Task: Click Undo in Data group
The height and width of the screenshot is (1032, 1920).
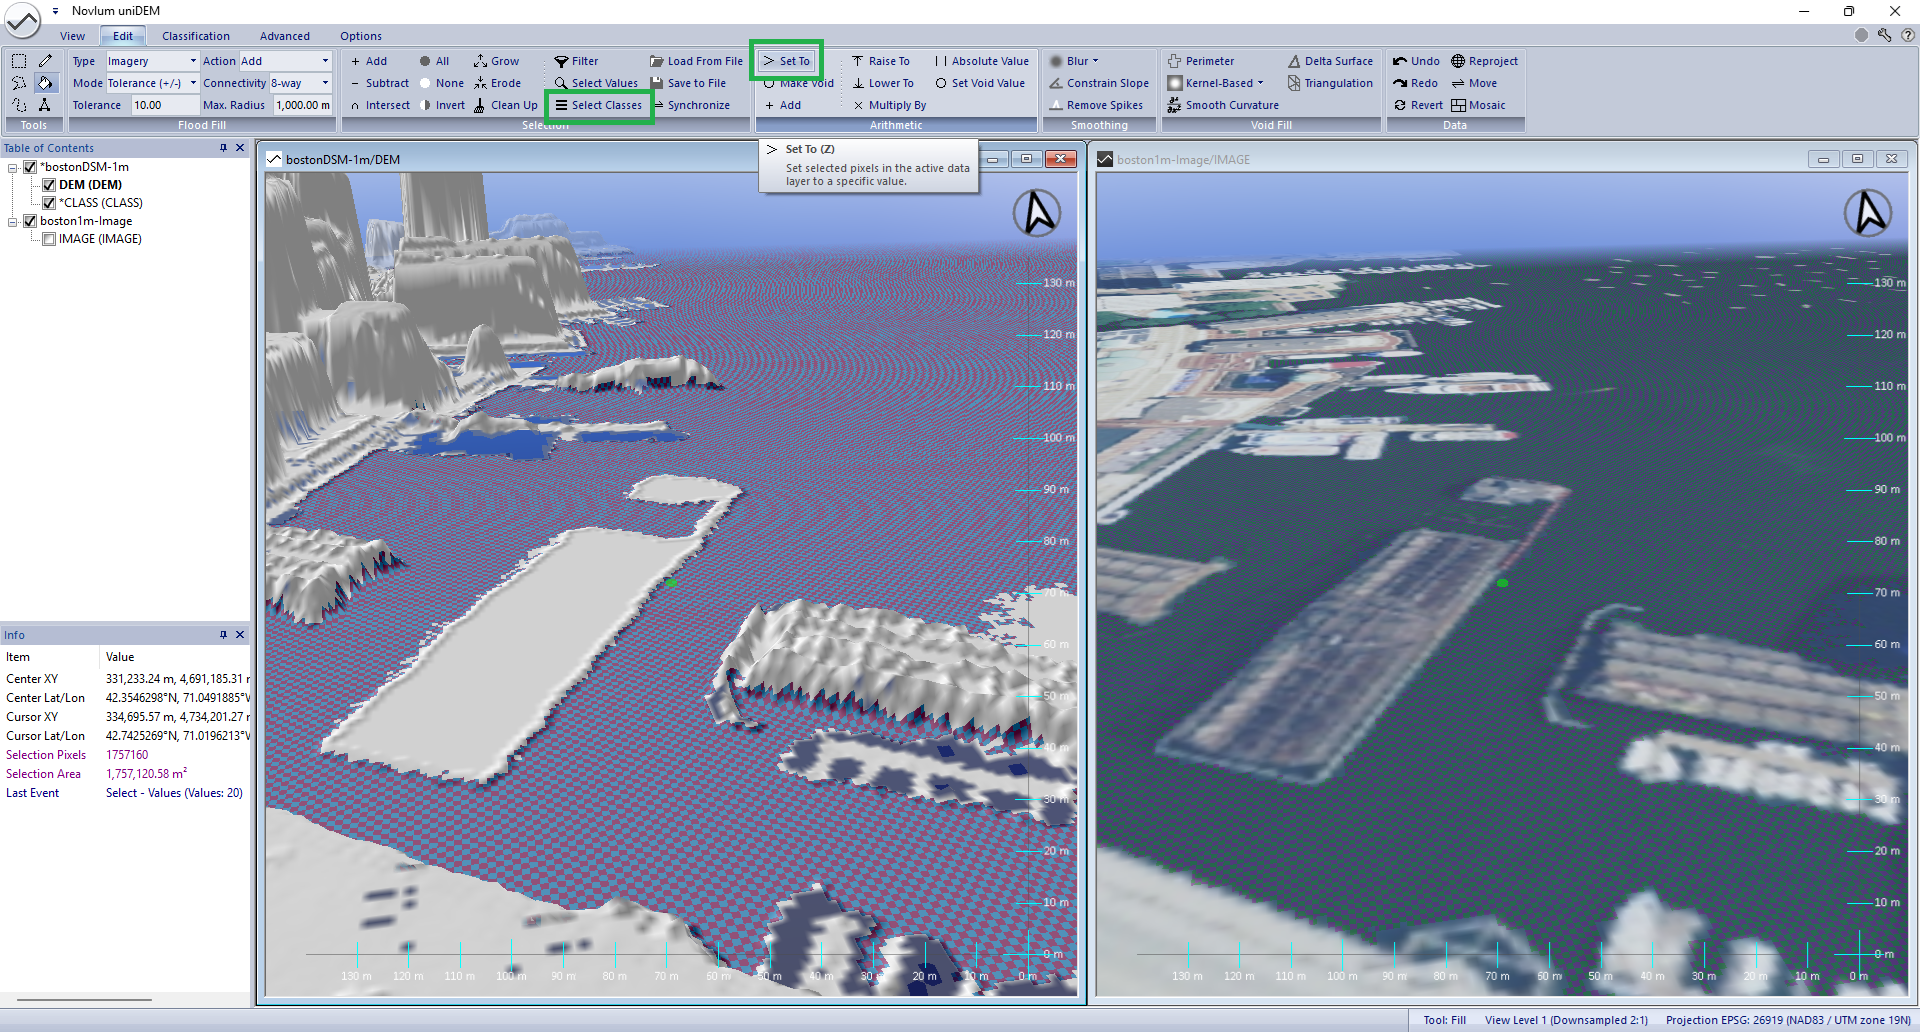Action: (x=1416, y=61)
